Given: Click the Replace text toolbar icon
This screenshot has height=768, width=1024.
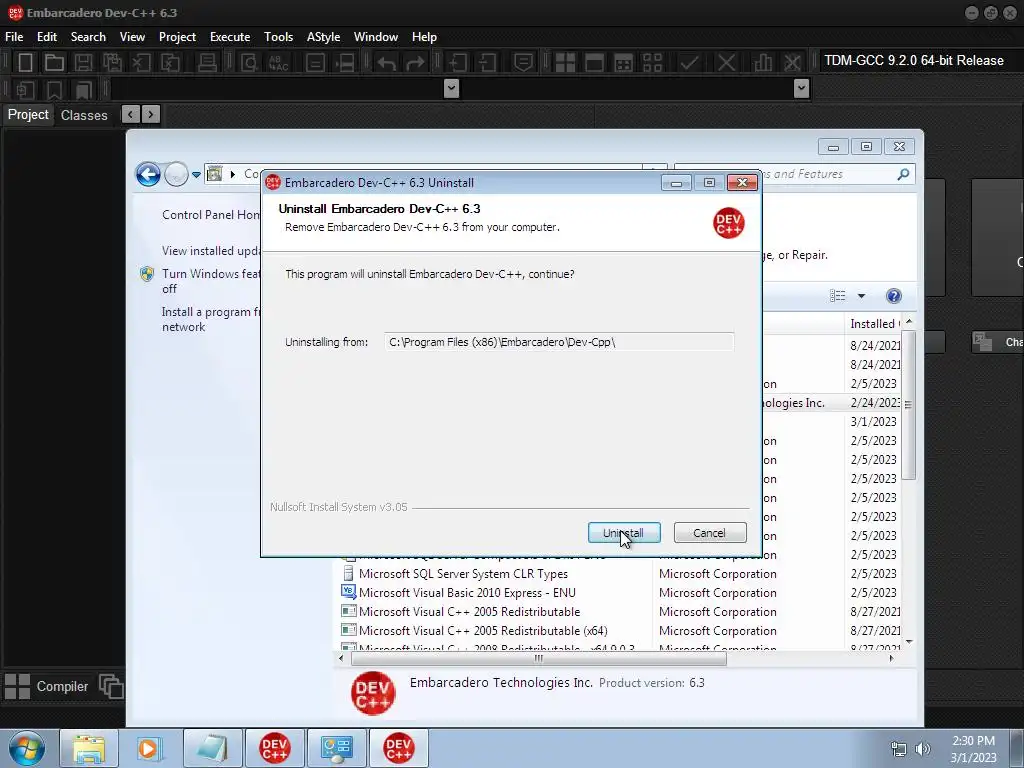Looking at the screenshot, I should [x=278, y=63].
